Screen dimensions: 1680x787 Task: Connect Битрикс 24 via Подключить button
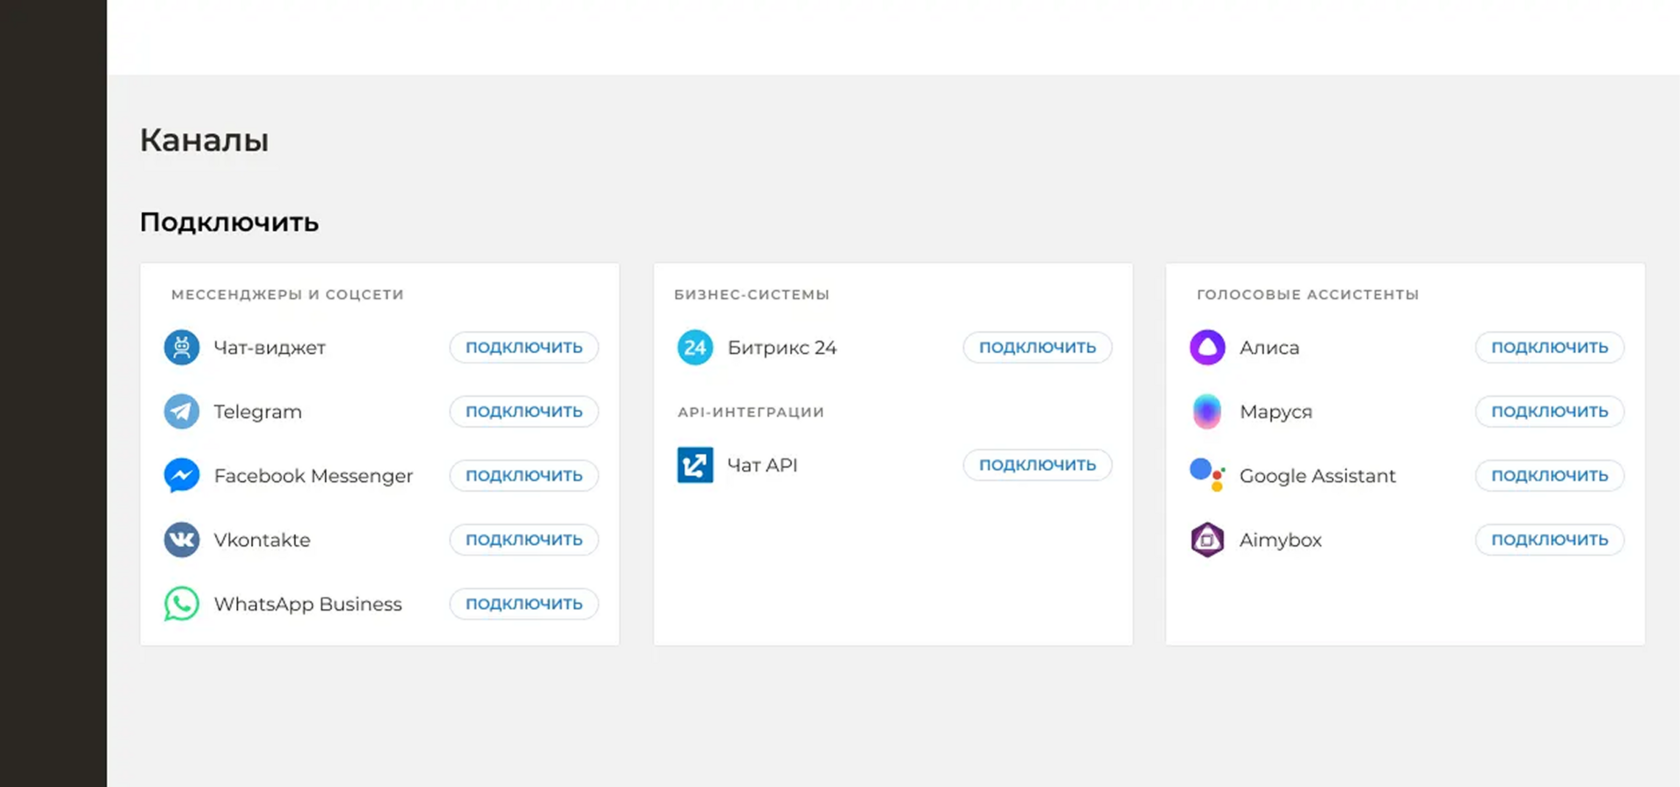tap(1037, 347)
